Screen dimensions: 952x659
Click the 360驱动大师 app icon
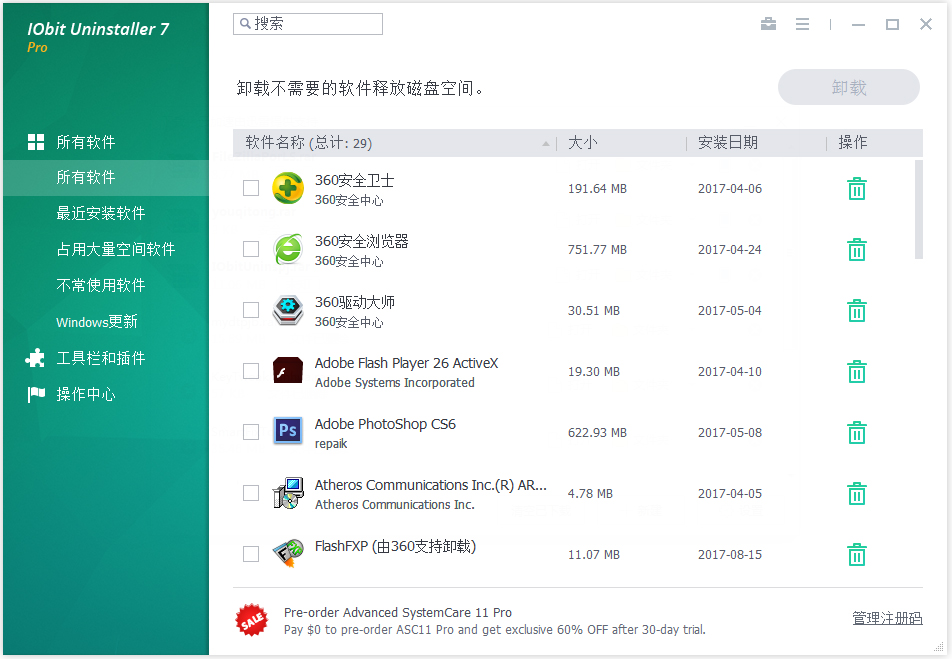(x=288, y=310)
